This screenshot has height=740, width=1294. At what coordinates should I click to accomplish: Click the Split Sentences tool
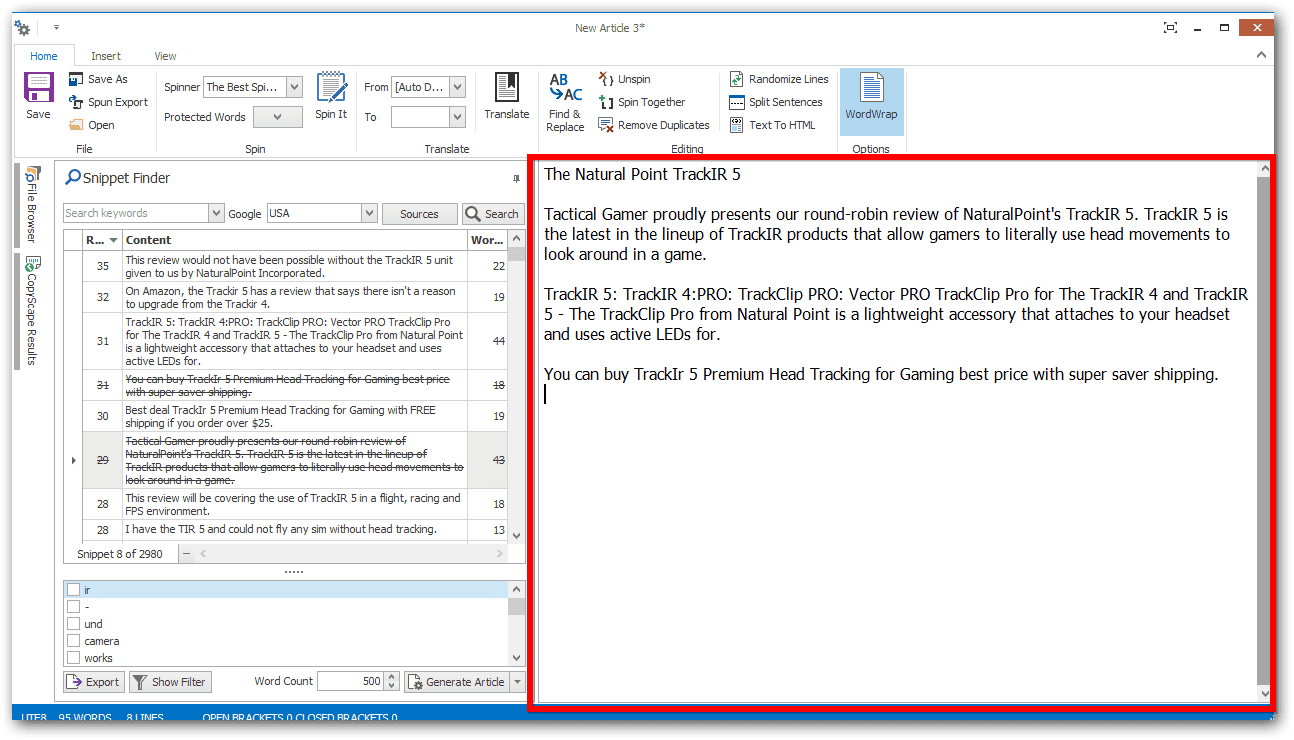coord(776,102)
